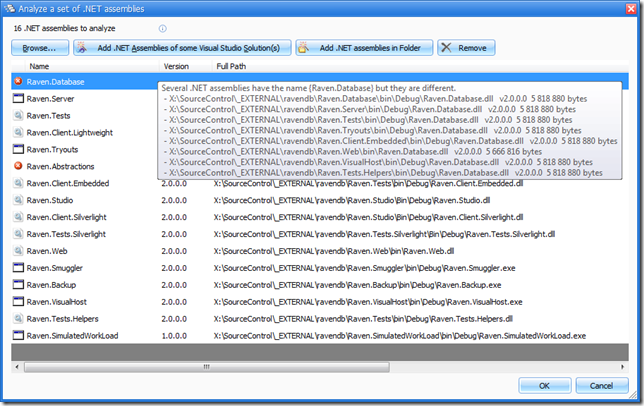
Task: Click the red error icon next to Raven.Database
Action: [x=18, y=81]
